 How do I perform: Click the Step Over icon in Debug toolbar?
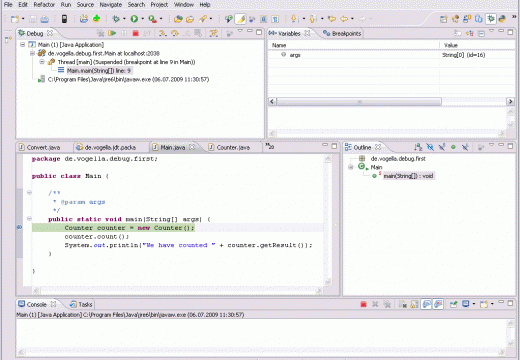[175, 33]
